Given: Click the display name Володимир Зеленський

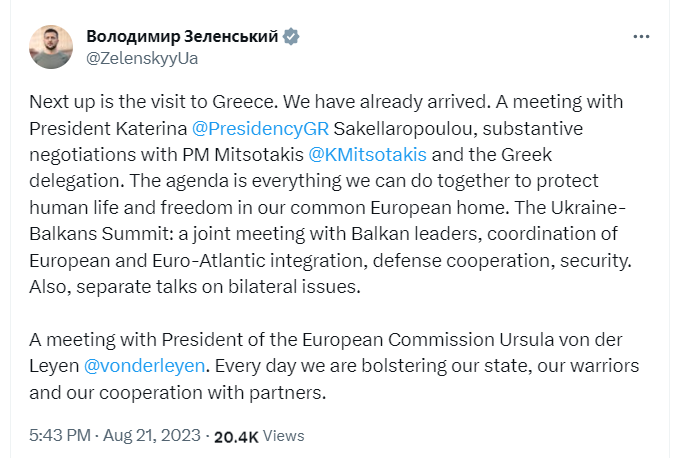Looking at the screenshot, I should pos(182,36).
